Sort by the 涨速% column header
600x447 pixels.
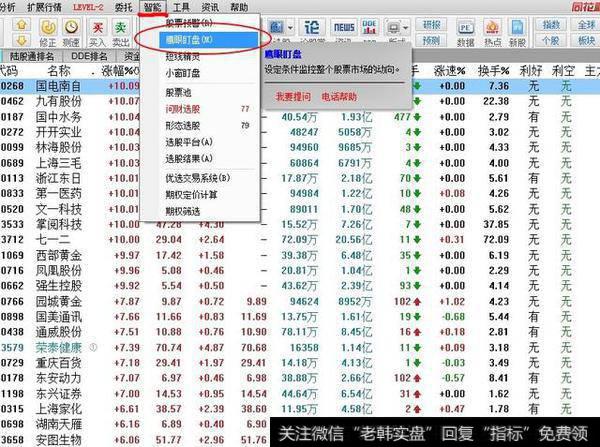point(449,71)
